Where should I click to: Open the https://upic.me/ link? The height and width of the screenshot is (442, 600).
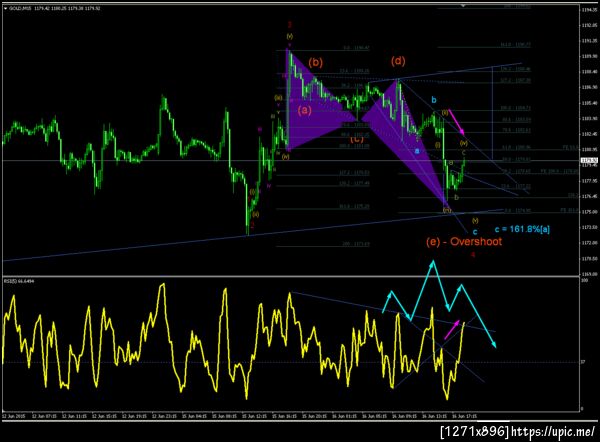click(553, 432)
